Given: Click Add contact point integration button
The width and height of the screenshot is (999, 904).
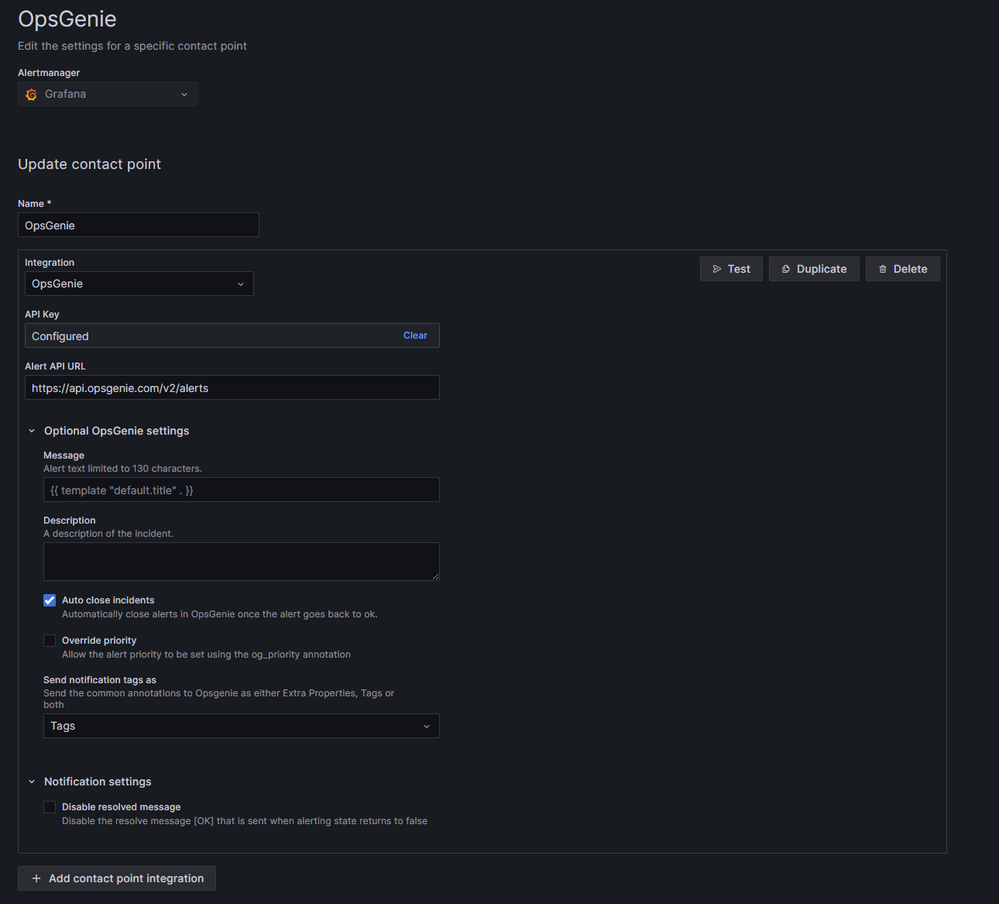Looking at the screenshot, I should tap(117, 878).
